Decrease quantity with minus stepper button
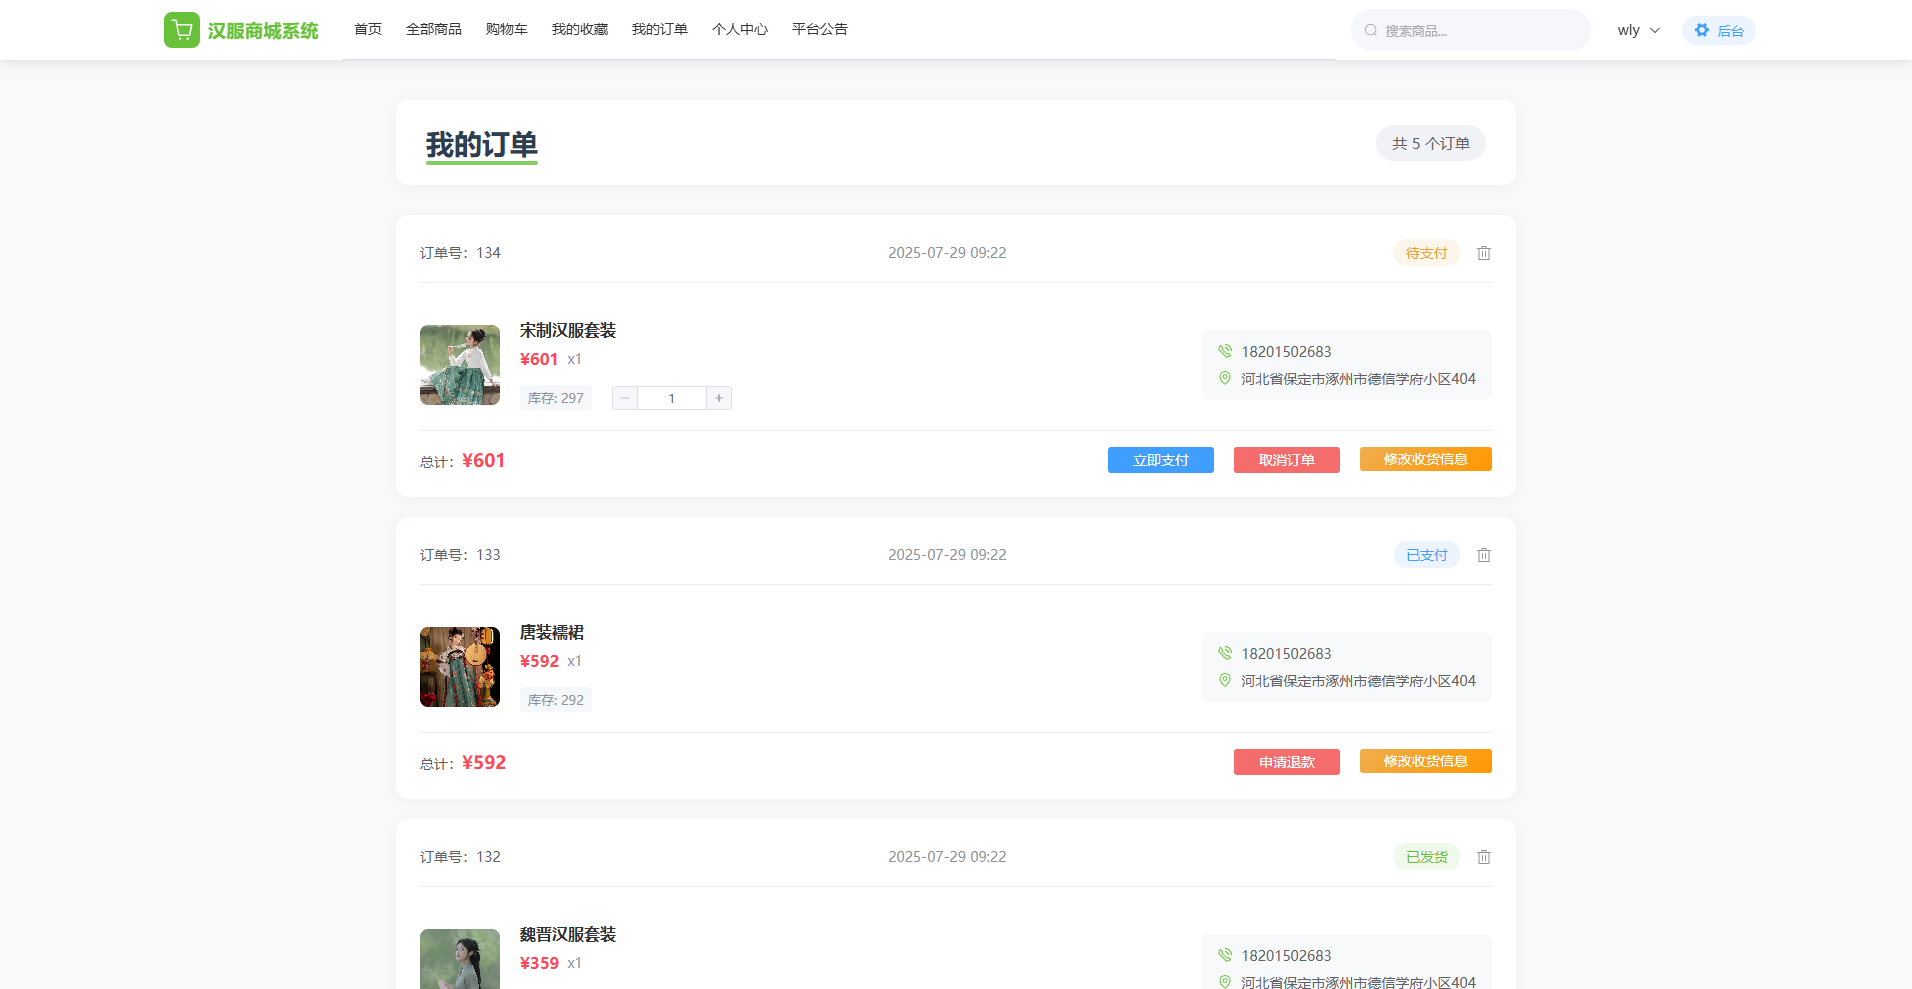The image size is (1912, 989). 625,398
